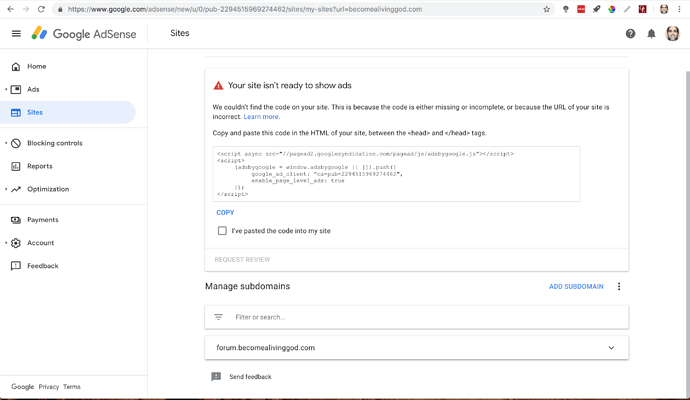The width and height of the screenshot is (690, 400).
Task: Expand the Ads menu arrow
Action: click(6, 89)
